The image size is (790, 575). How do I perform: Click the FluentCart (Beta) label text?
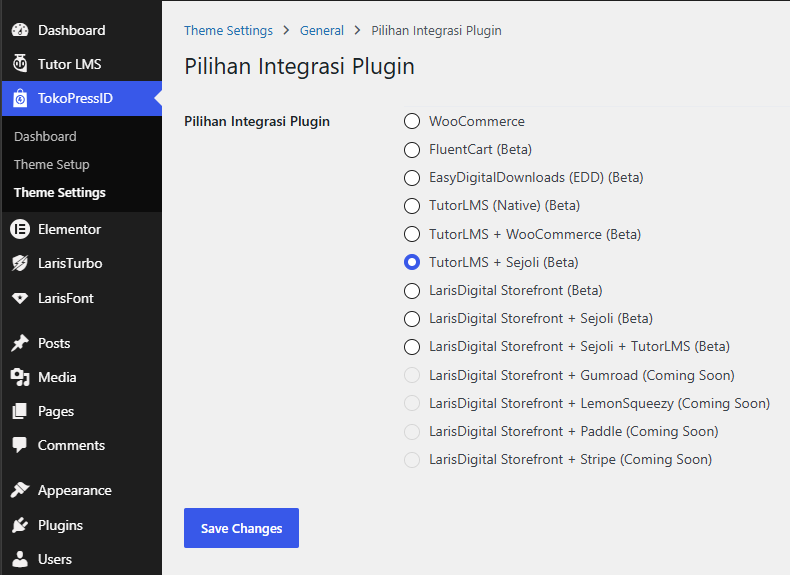point(481,150)
